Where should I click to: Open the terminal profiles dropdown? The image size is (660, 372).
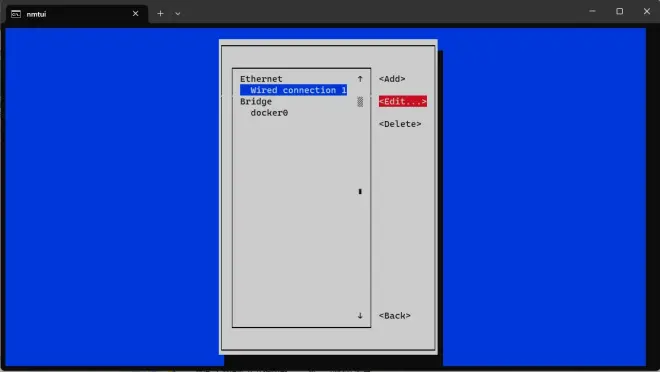[x=178, y=14]
